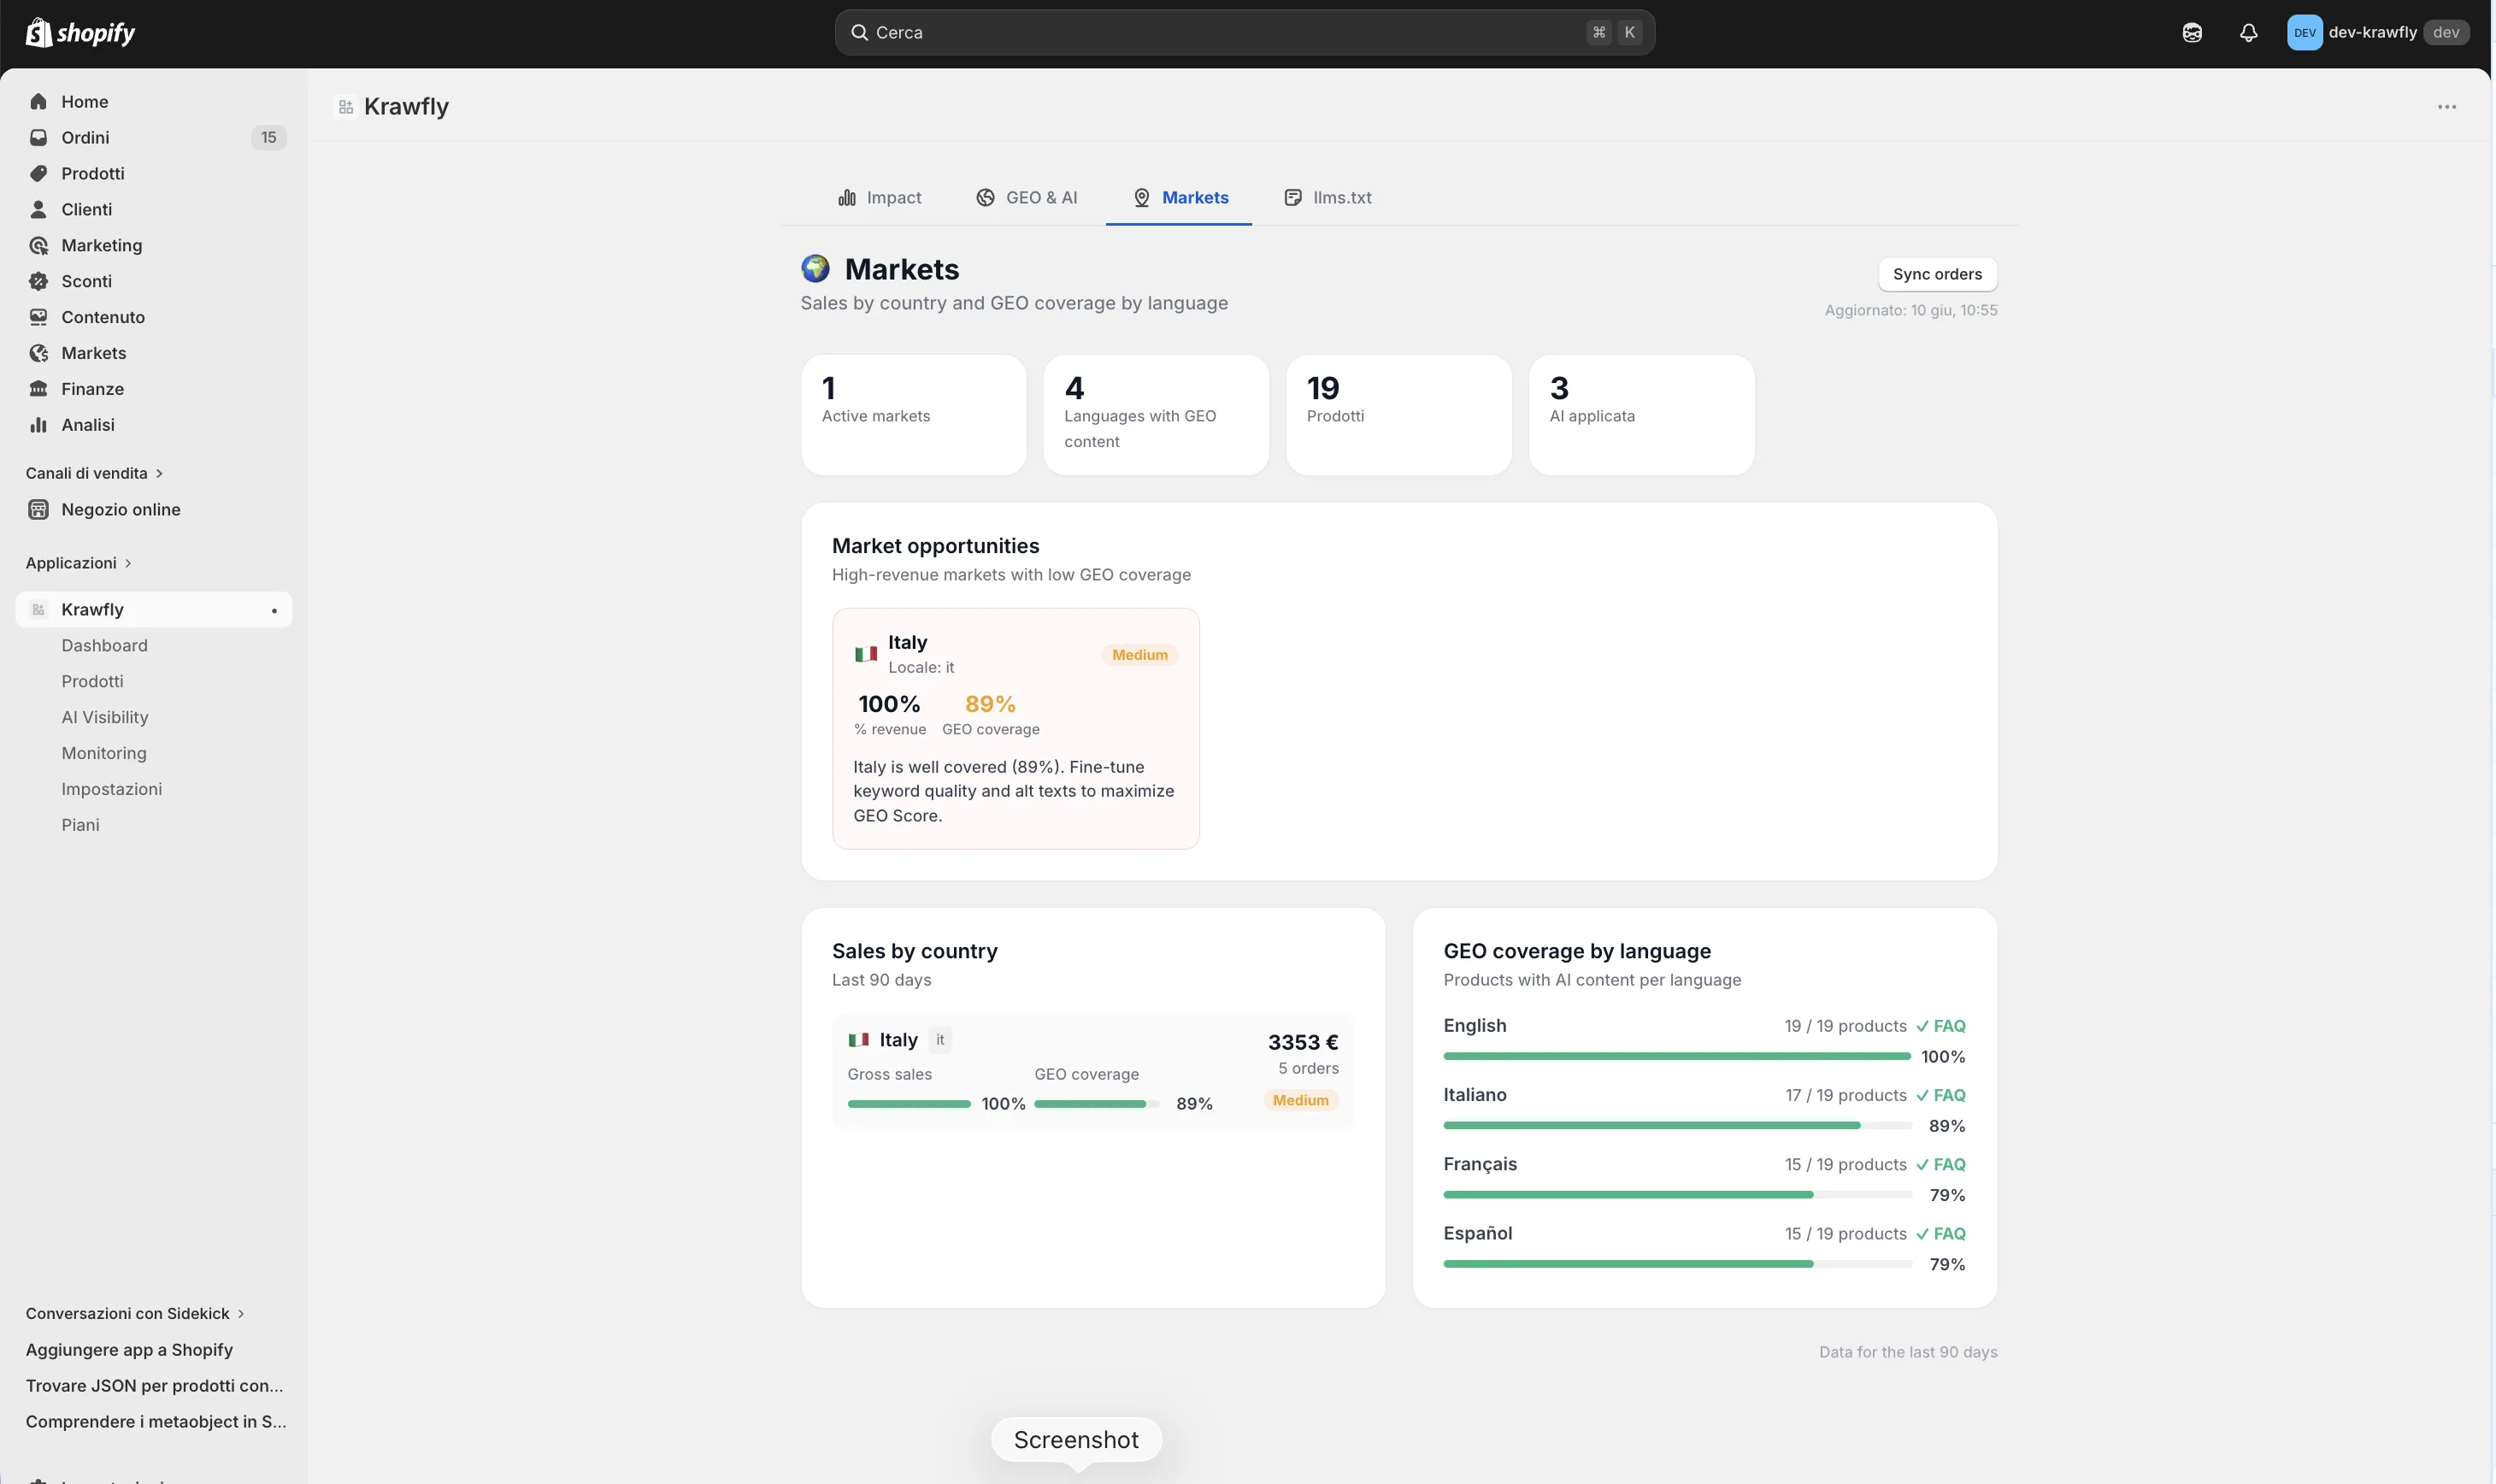
Task: Click the Español coverage progress bar
Action: (x=1677, y=1264)
